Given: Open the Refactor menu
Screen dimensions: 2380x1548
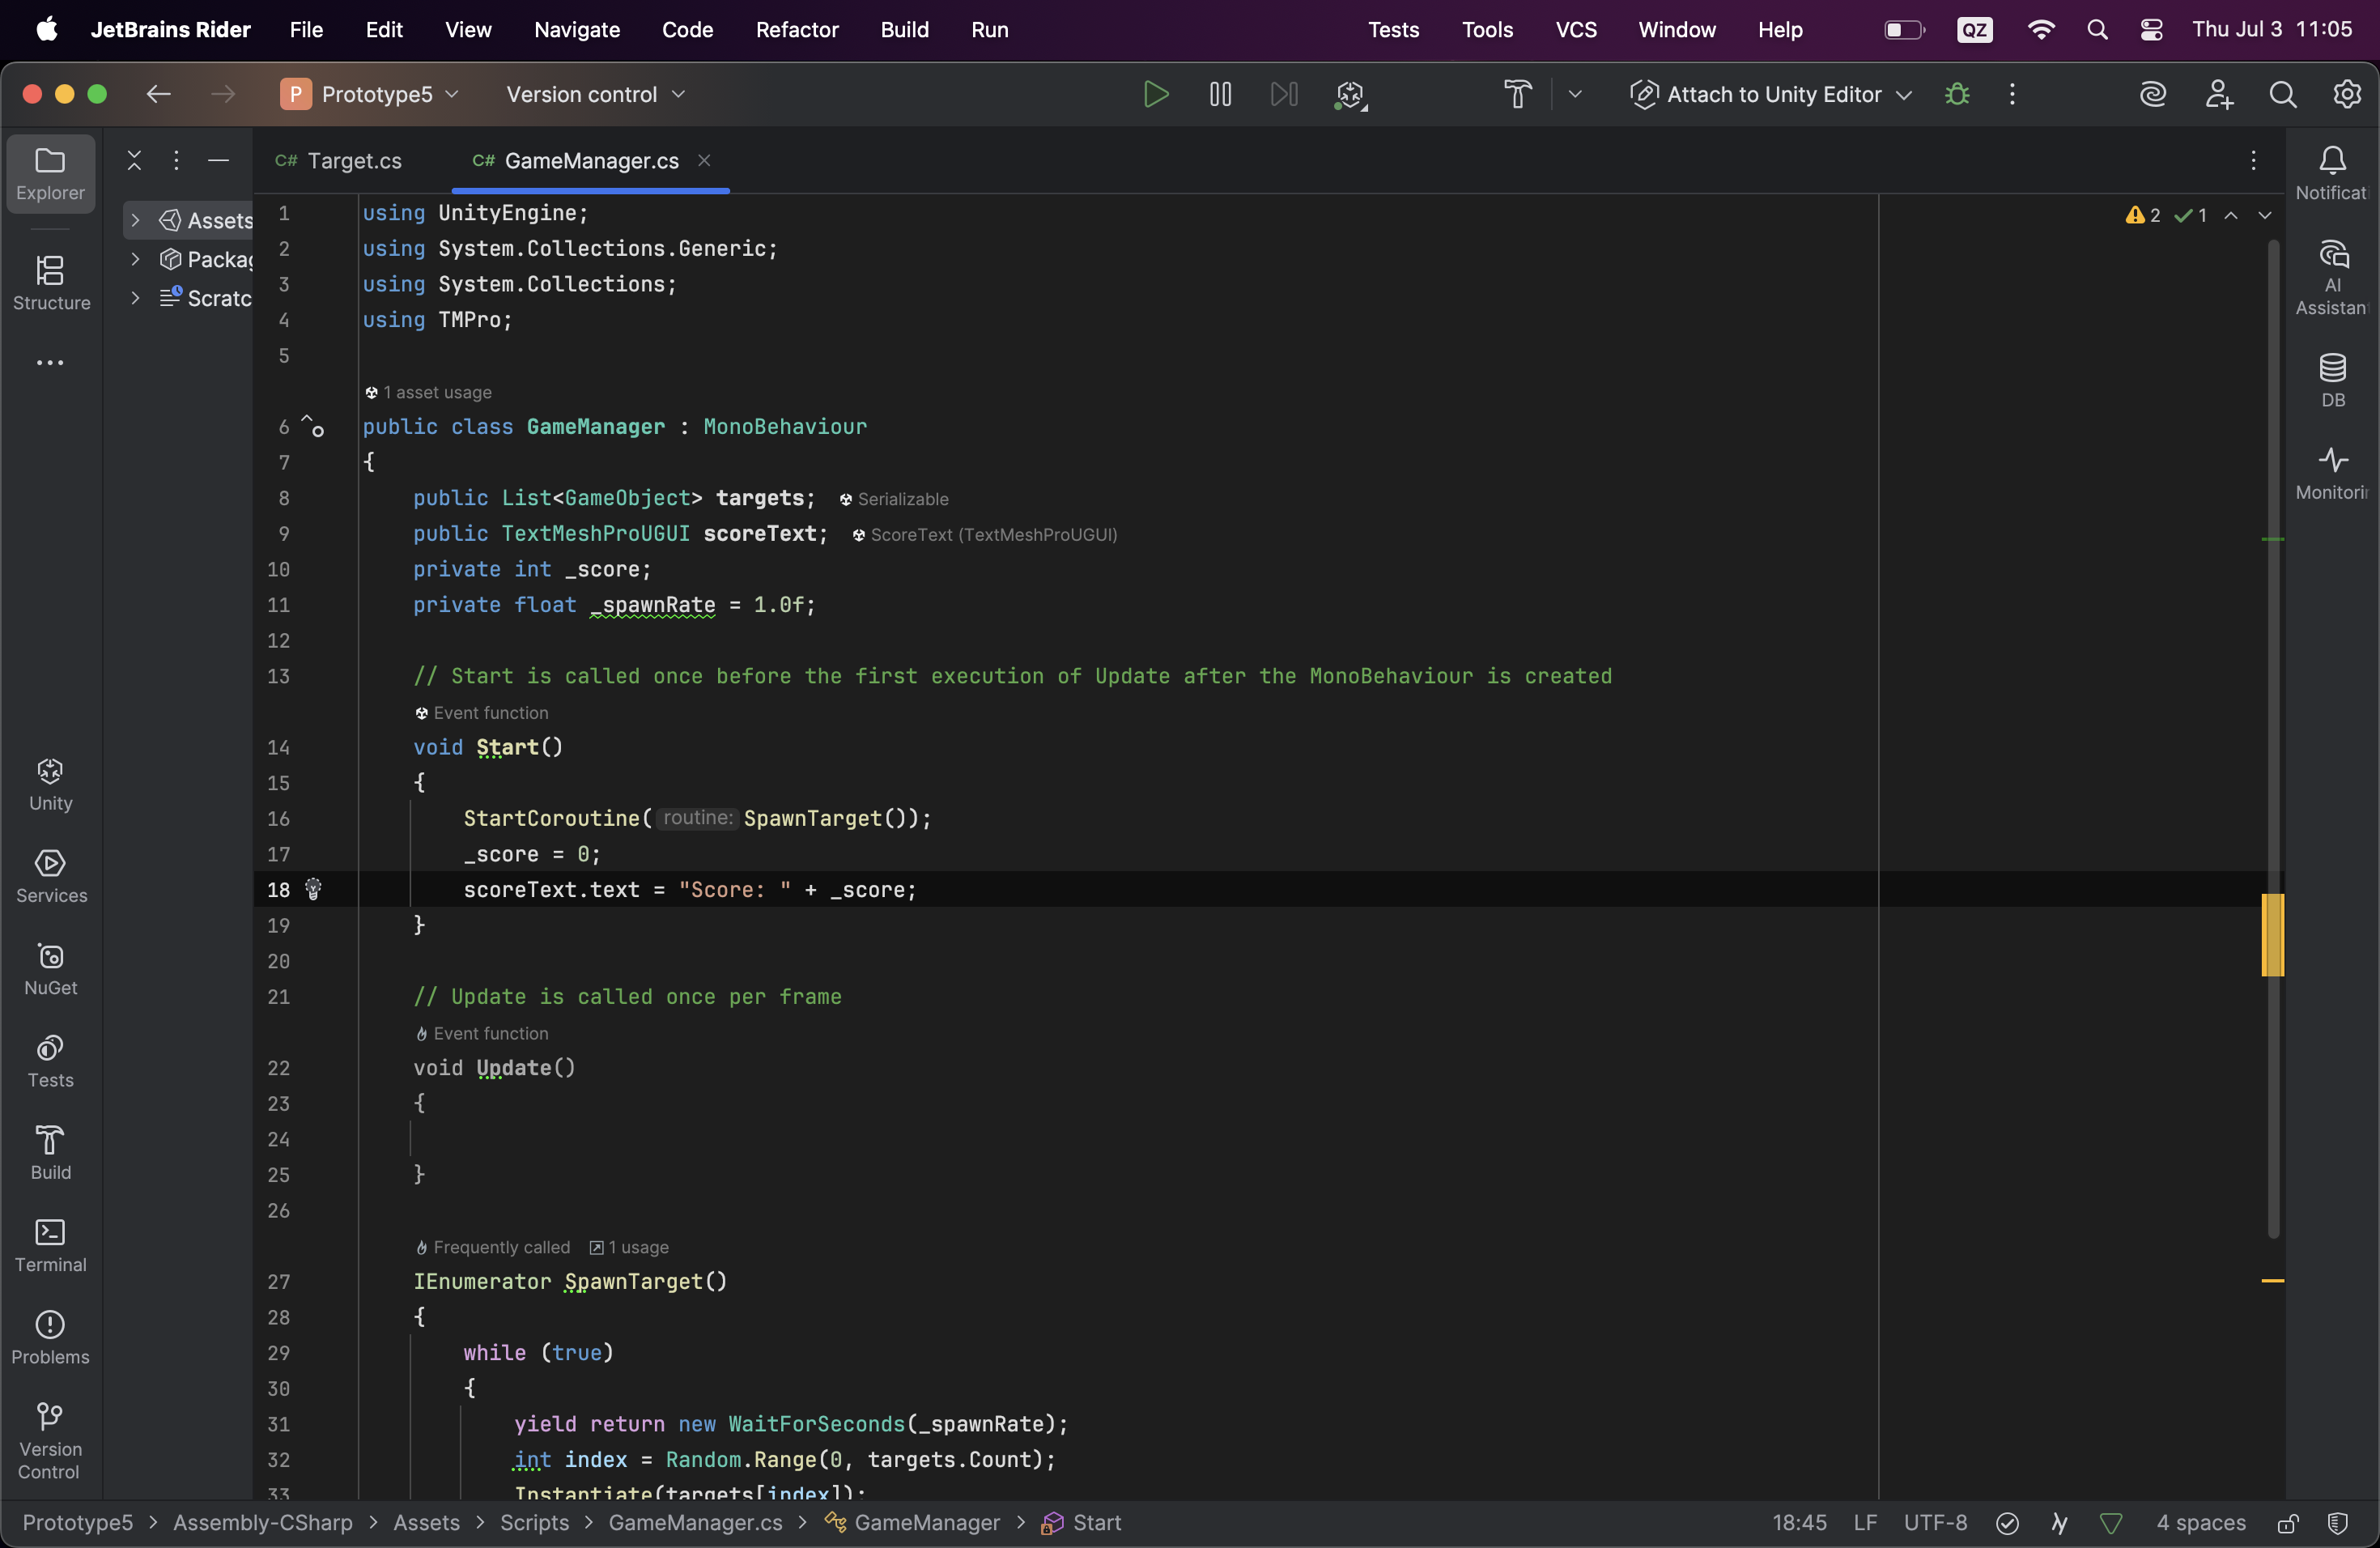Looking at the screenshot, I should [x=797, y=30].
